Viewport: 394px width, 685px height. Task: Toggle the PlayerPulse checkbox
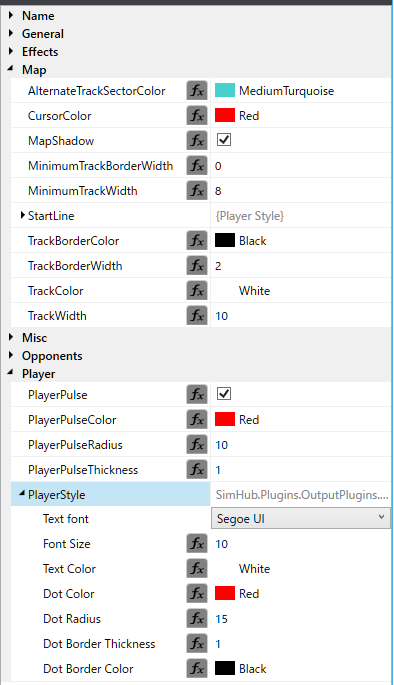point(224,394)
